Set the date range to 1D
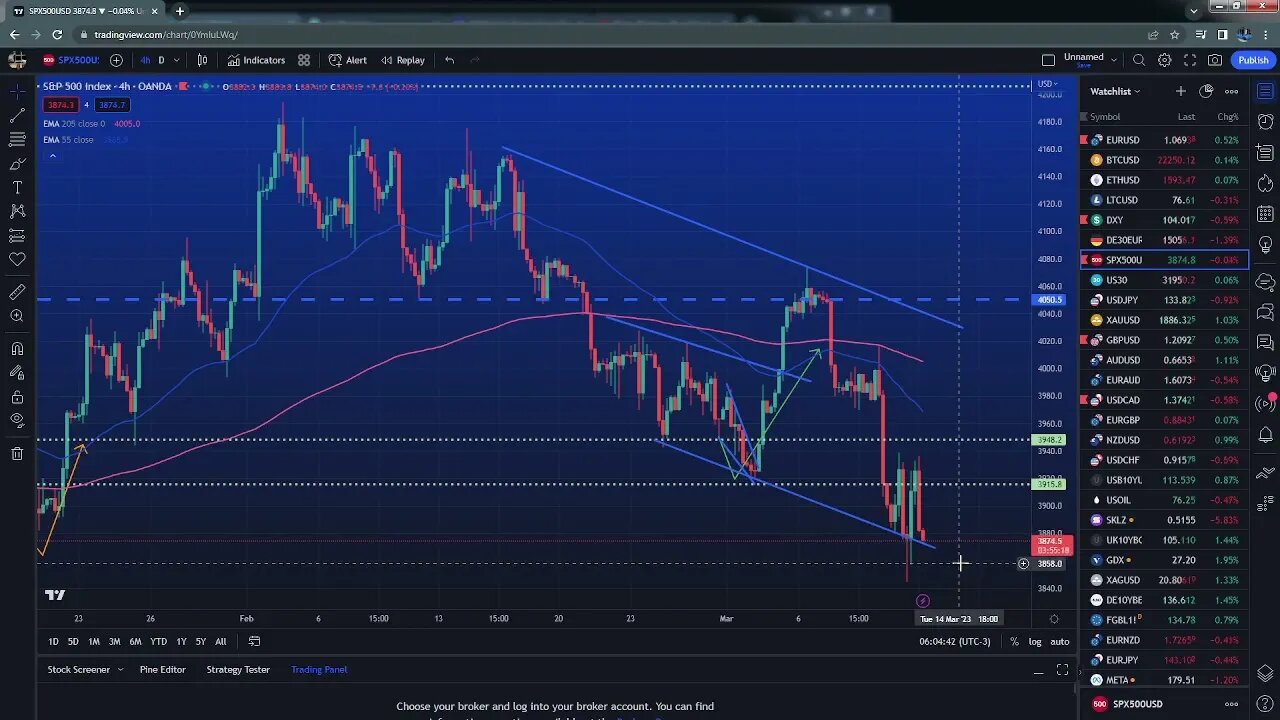The height and width of the screenshot is (720, 1280). (x=53, y=641)
